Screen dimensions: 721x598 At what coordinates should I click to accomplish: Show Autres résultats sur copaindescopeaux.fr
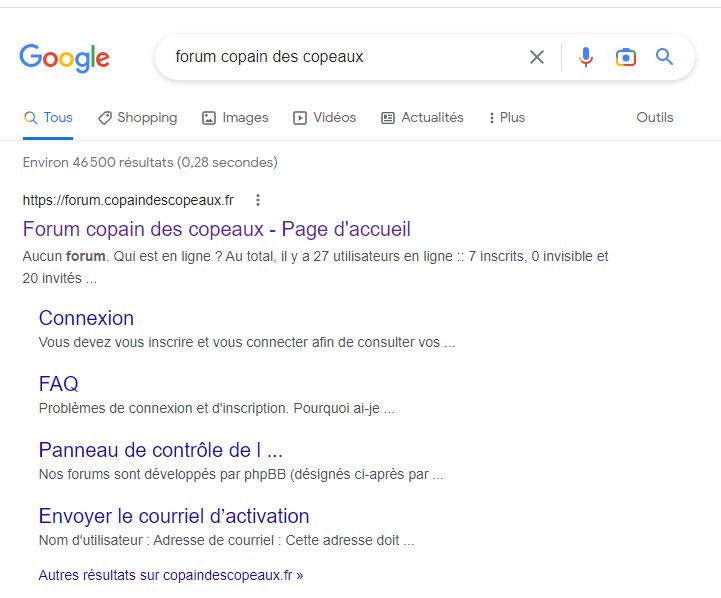170,575
